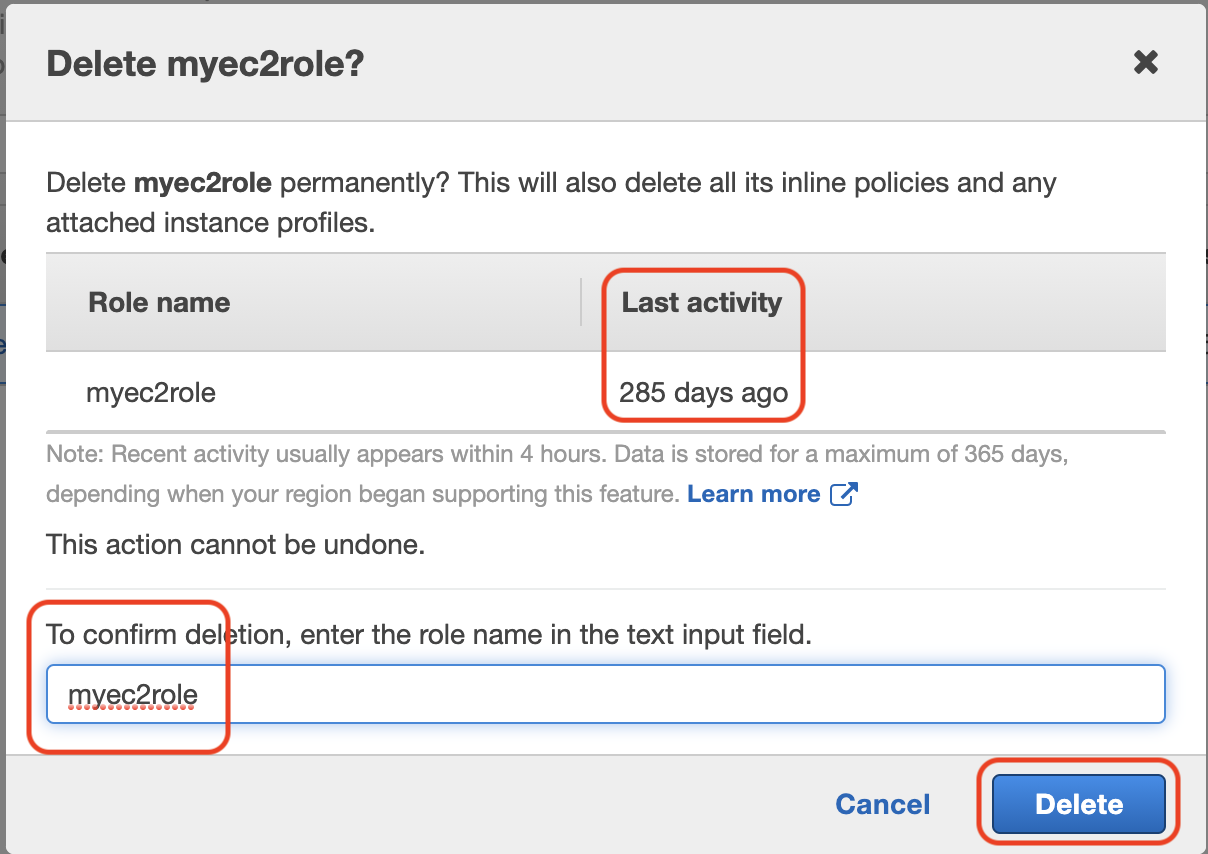Click the 285 days ago activity value

pos(703,392)
